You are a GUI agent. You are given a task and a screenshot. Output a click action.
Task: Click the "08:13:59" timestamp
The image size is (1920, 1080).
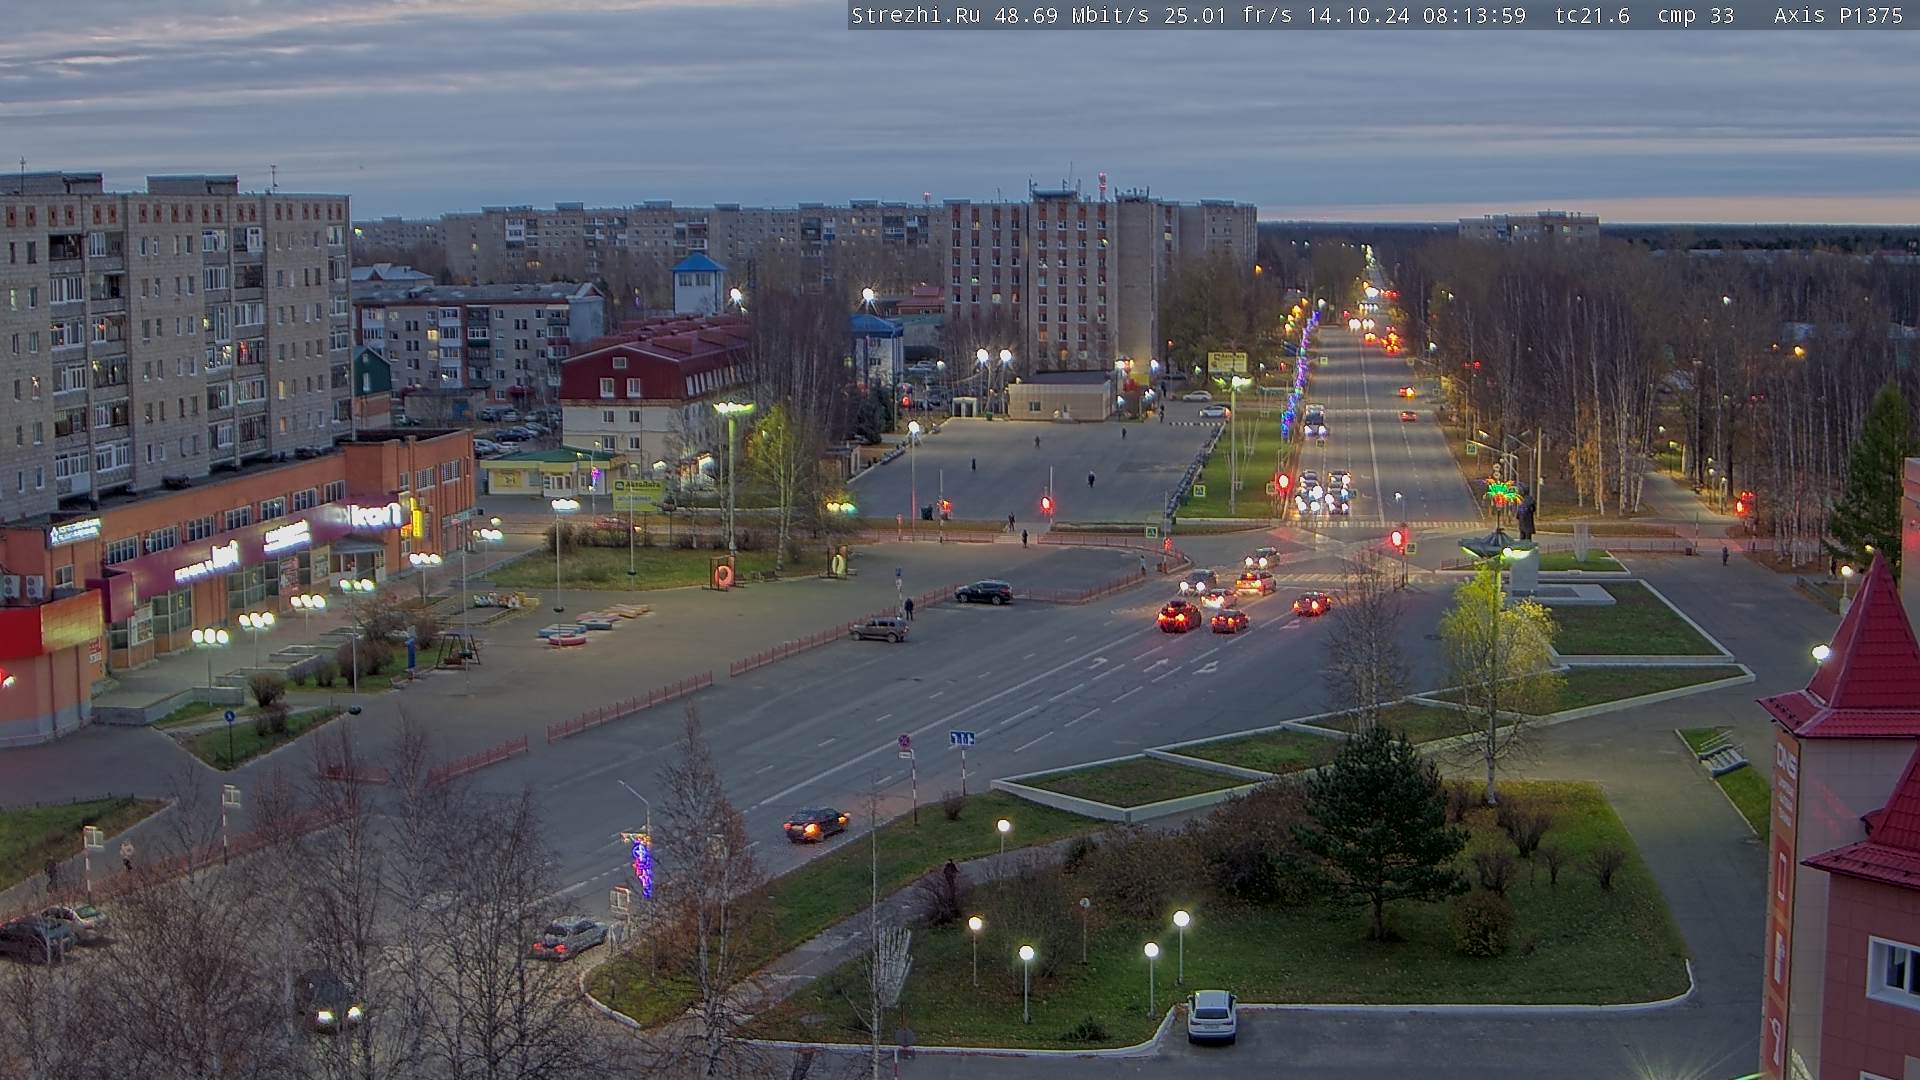(x=1474, y=16)
